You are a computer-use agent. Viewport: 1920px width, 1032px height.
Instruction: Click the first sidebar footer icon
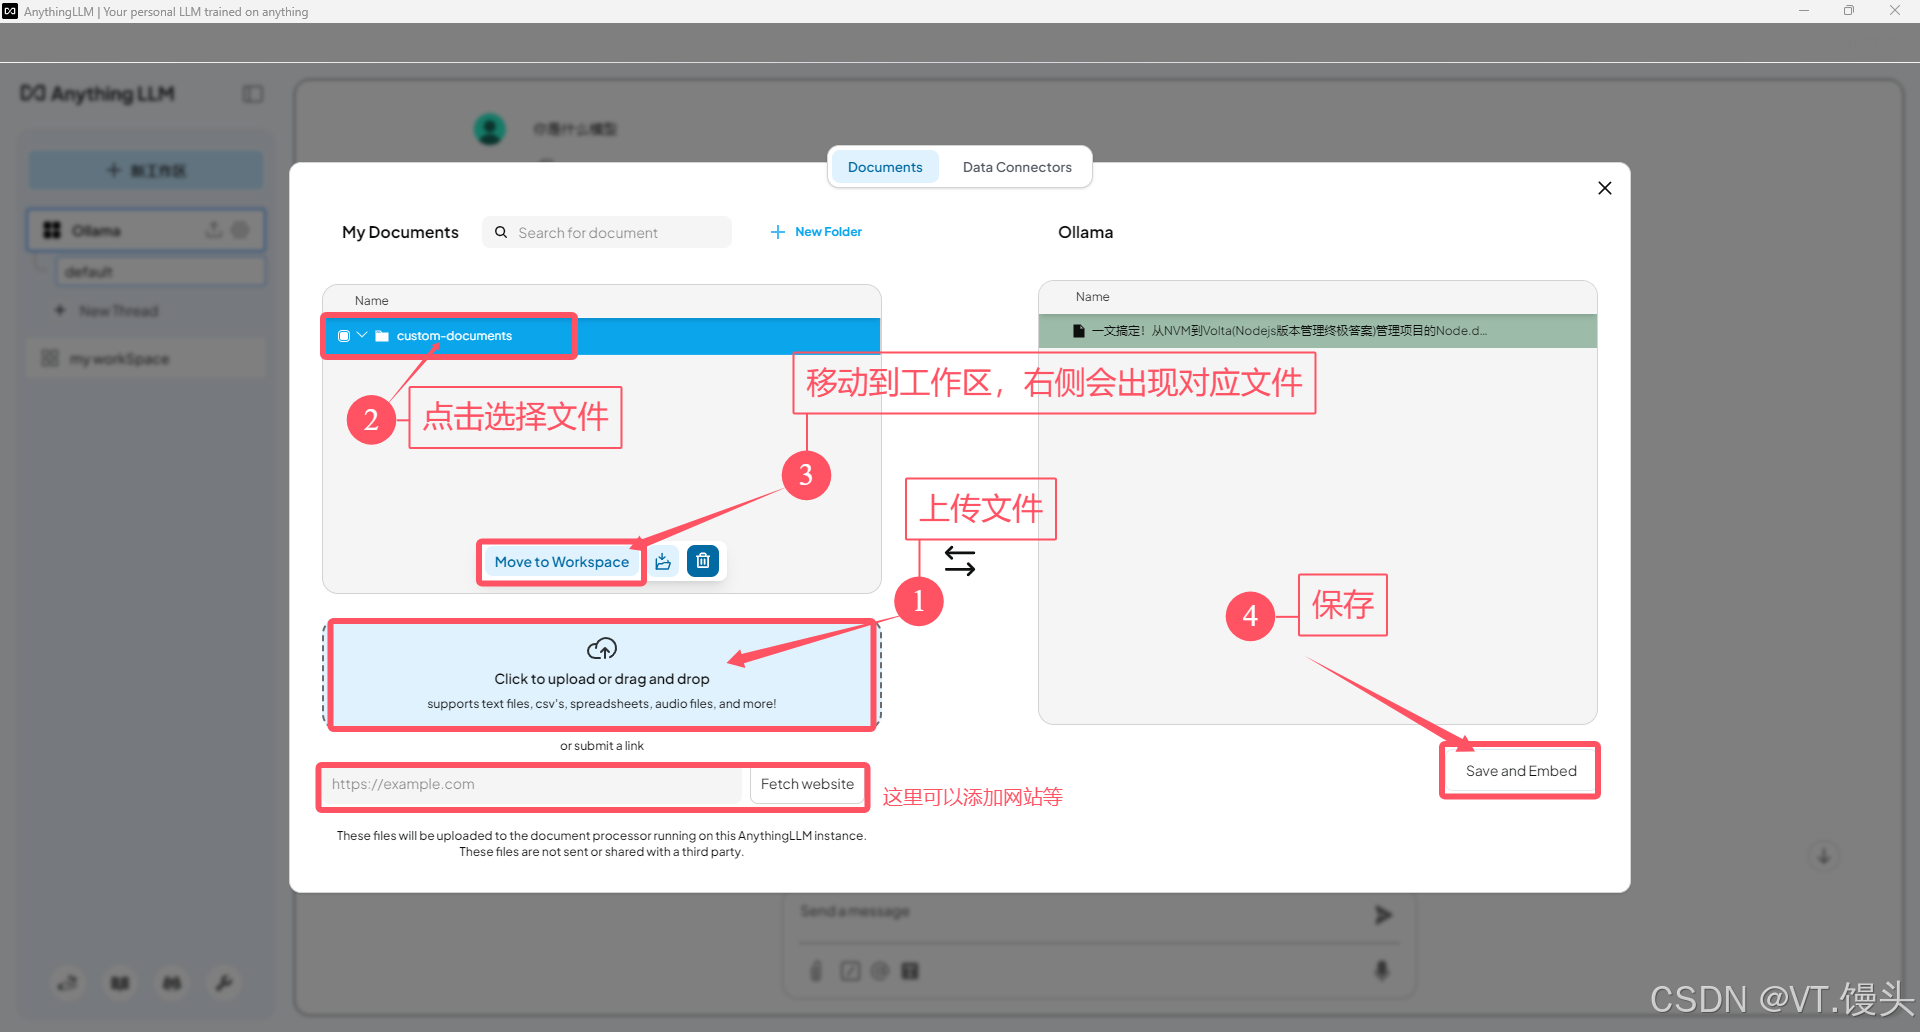tap(67, 983)
